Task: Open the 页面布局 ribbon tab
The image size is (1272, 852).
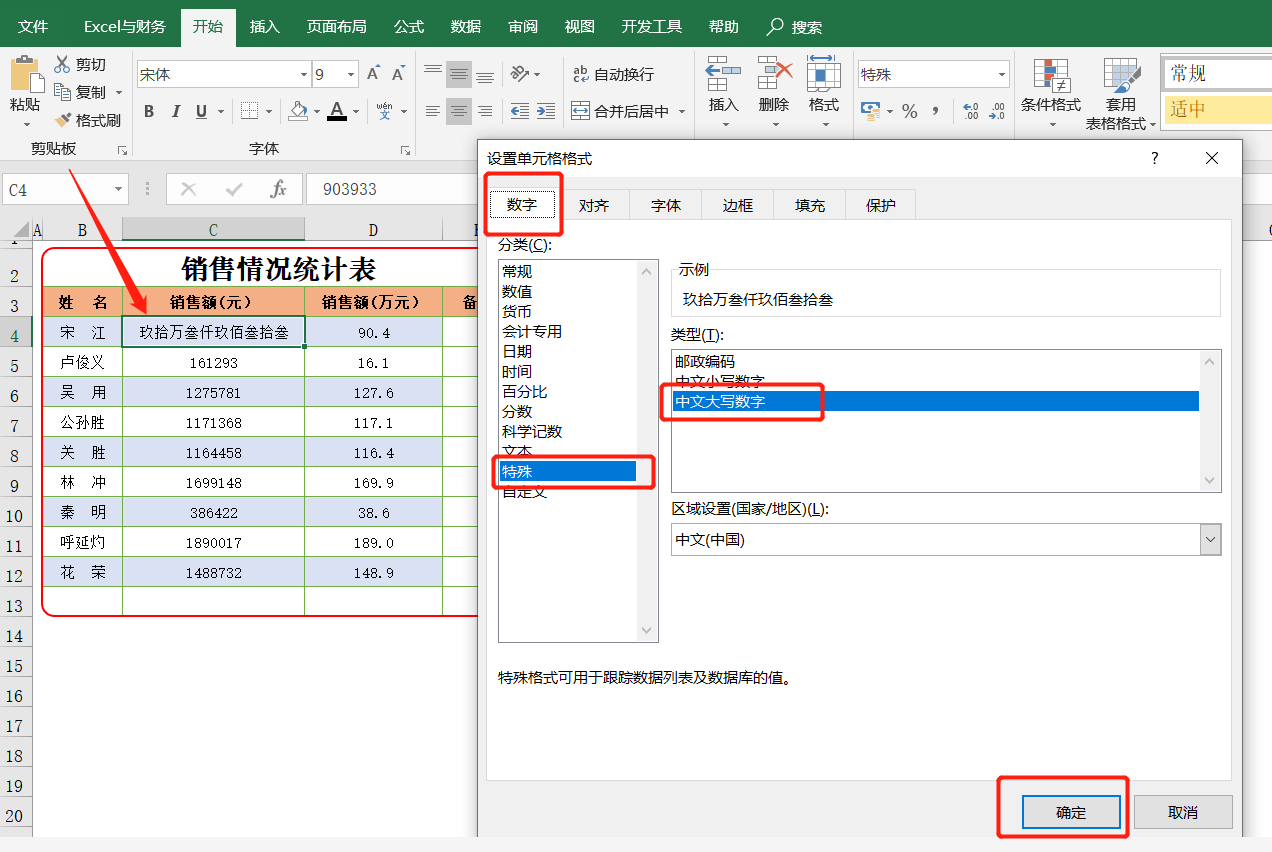Action: [x=336, y=27]
